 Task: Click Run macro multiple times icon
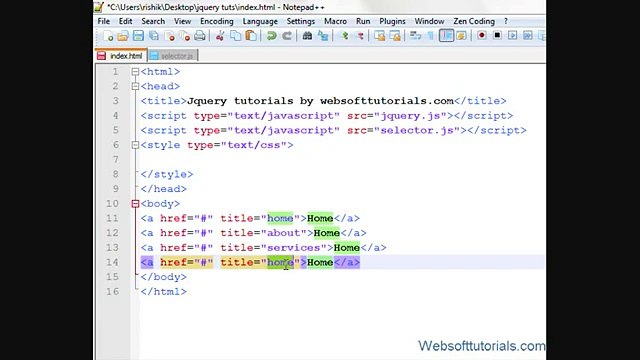click(x=528, y=36)
